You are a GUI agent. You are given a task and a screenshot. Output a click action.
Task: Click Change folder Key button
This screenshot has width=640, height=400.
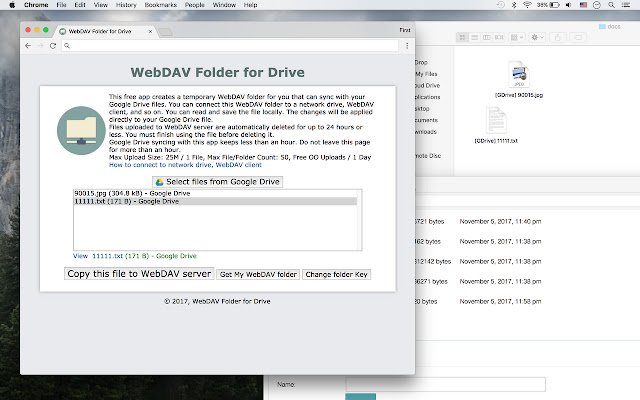(x=336, y=274)
